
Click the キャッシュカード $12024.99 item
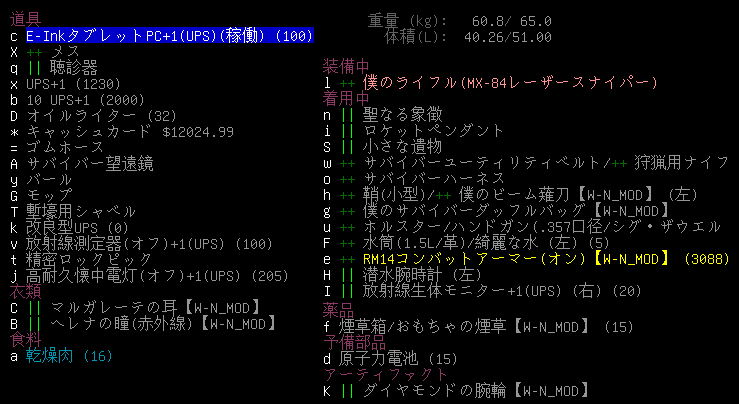pyautogui.click(x=130, y=132)
